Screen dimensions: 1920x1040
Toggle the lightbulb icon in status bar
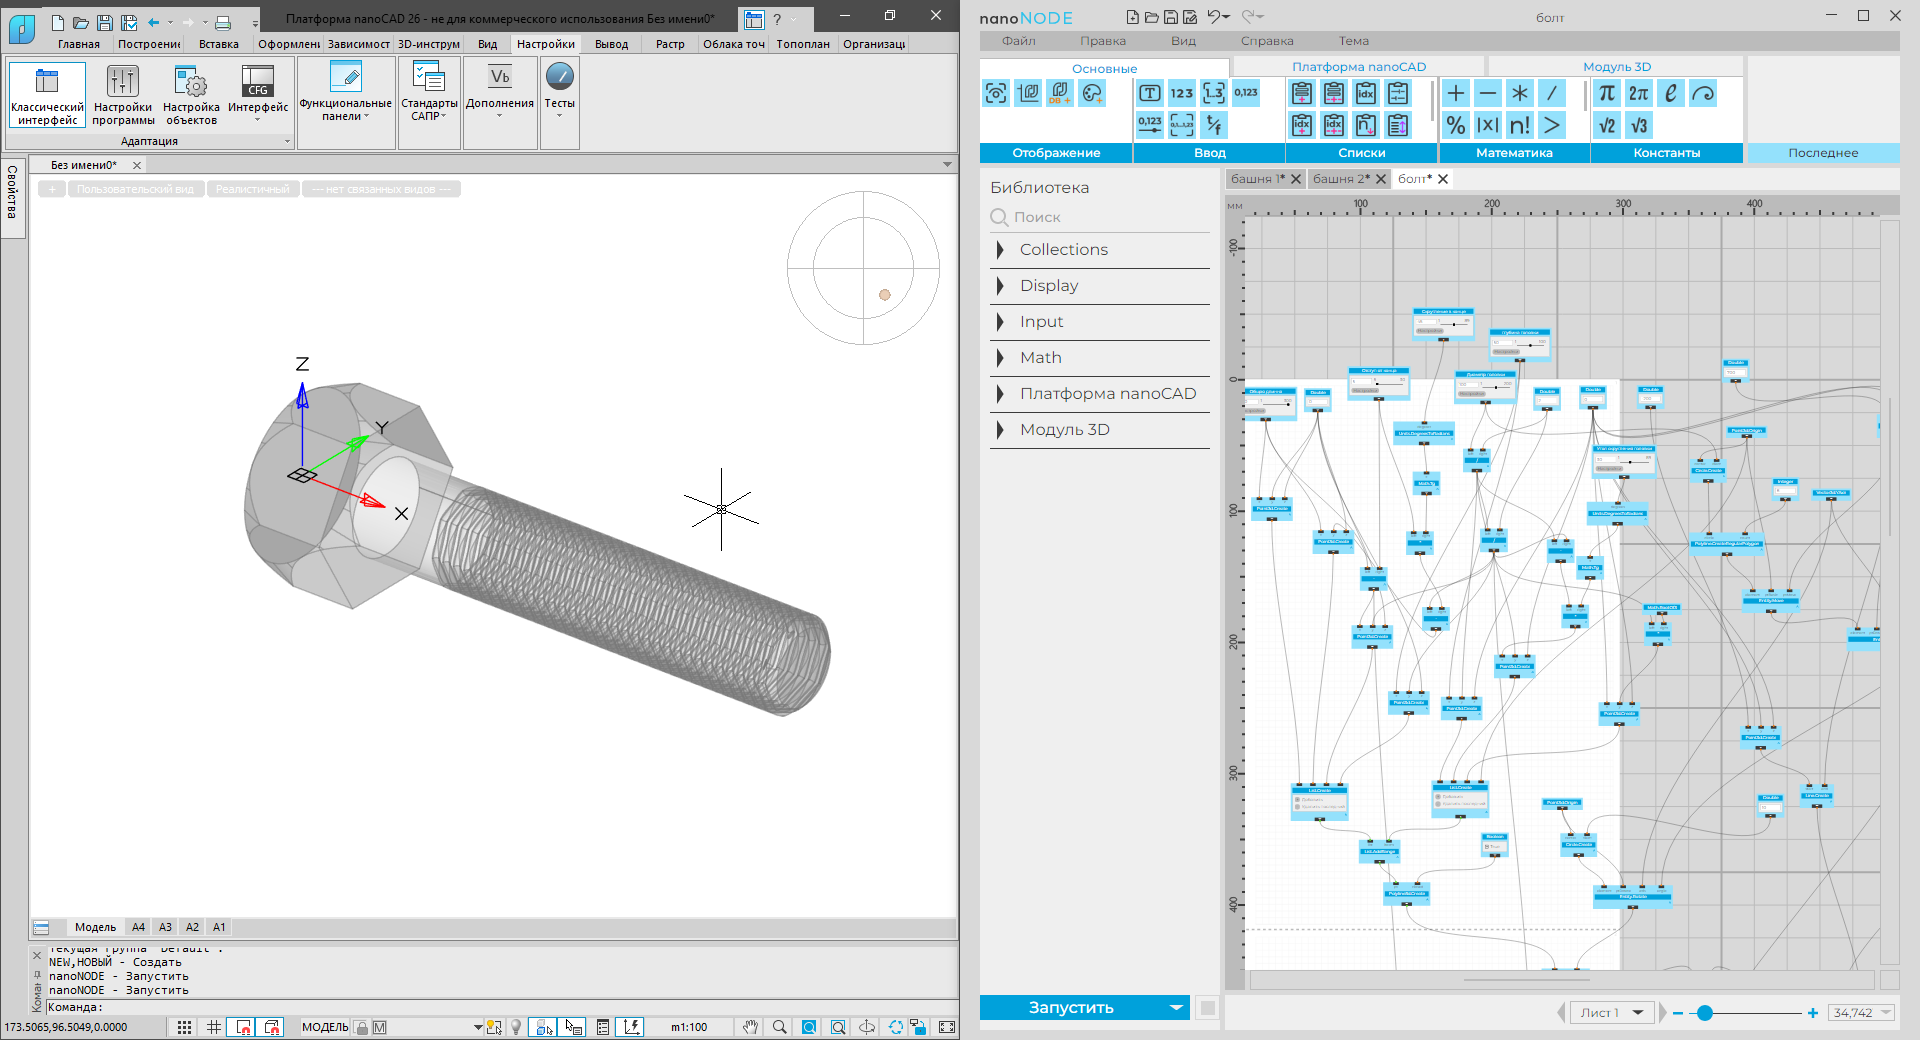point(516,1027)
